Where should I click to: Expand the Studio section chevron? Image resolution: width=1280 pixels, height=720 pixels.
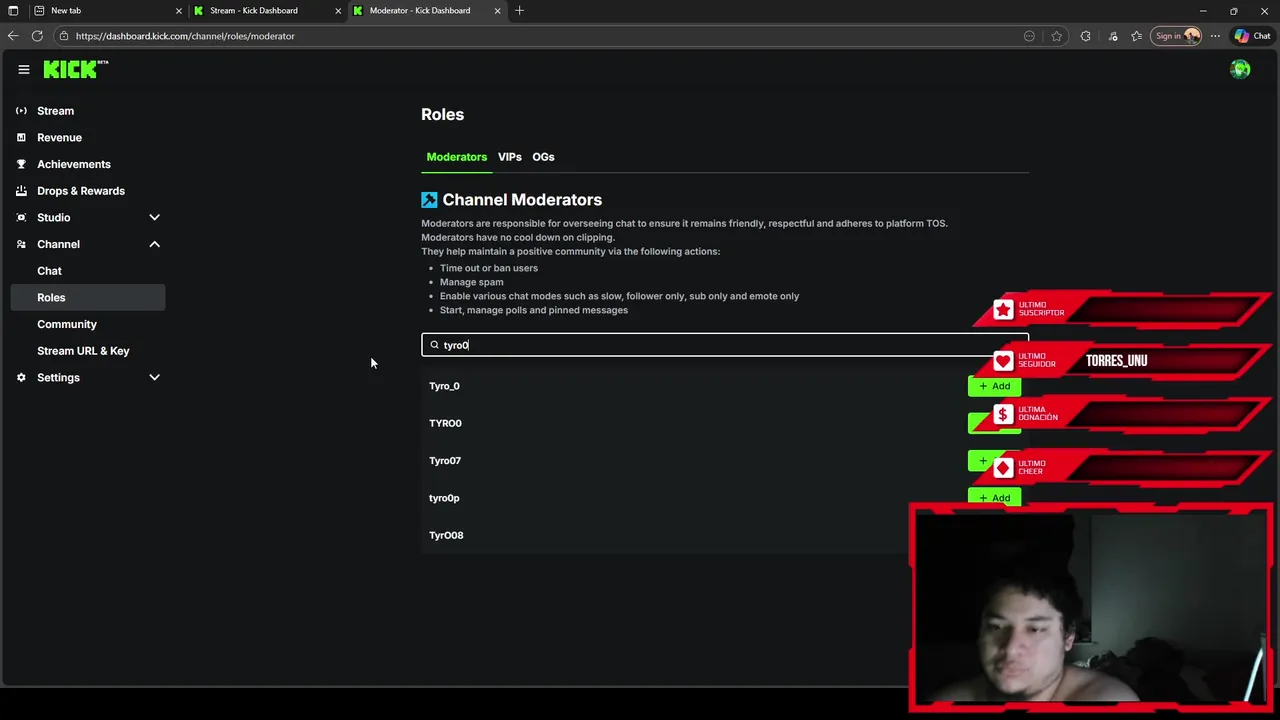point(154,217)
